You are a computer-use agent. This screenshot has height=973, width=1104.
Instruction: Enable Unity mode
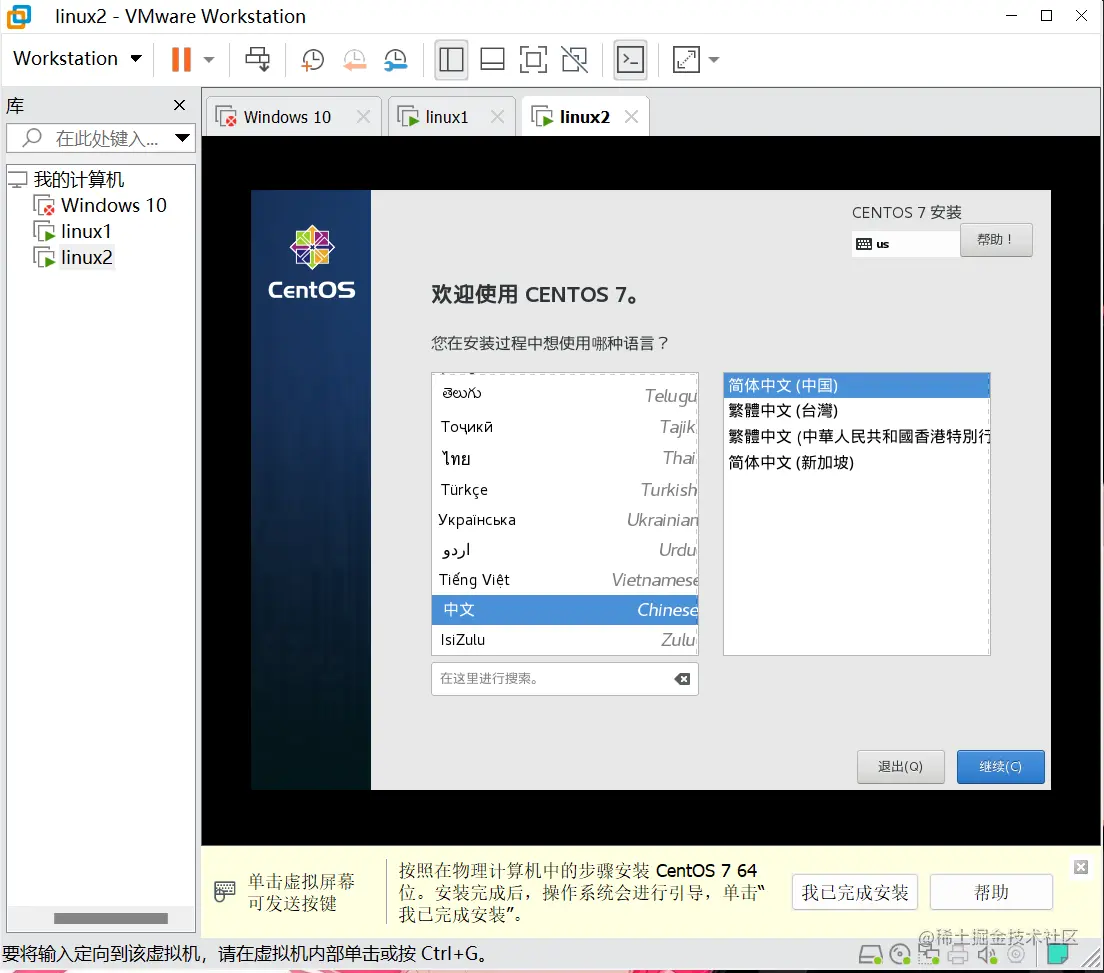574,60
